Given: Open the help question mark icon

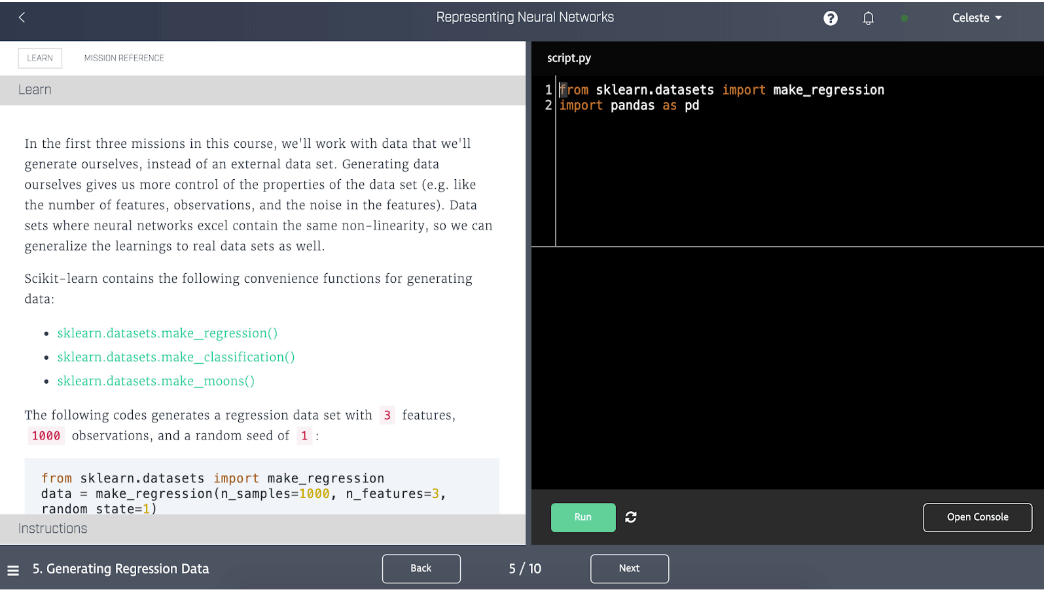Looking at the screenshot, I should (830, 18).
